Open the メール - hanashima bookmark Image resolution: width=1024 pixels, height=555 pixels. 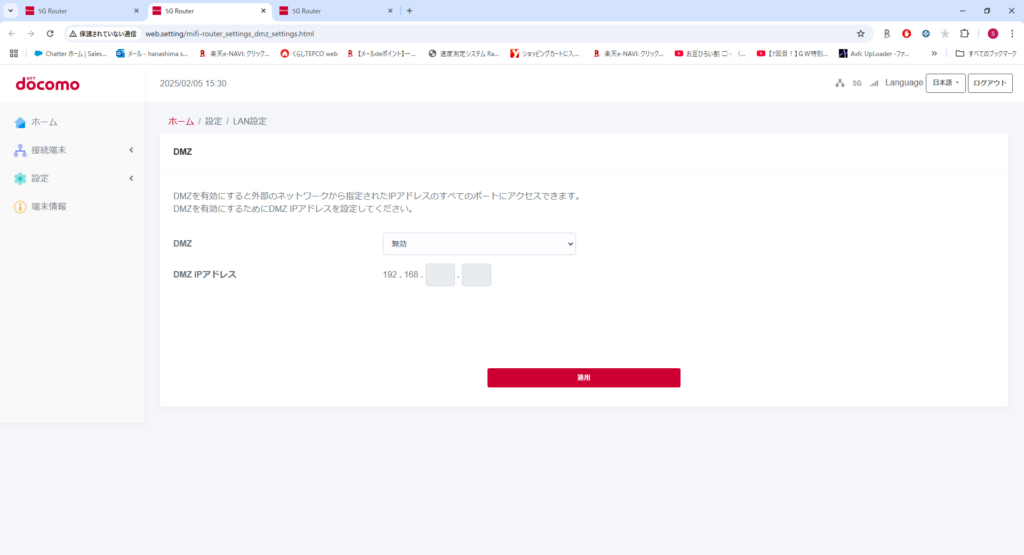click(152, 54)
